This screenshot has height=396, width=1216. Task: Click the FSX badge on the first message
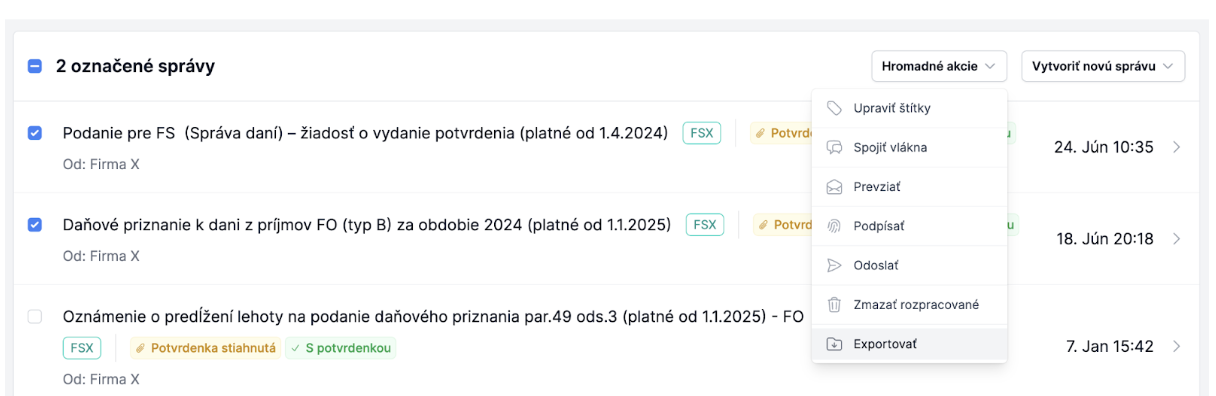(x=702, y=133)
